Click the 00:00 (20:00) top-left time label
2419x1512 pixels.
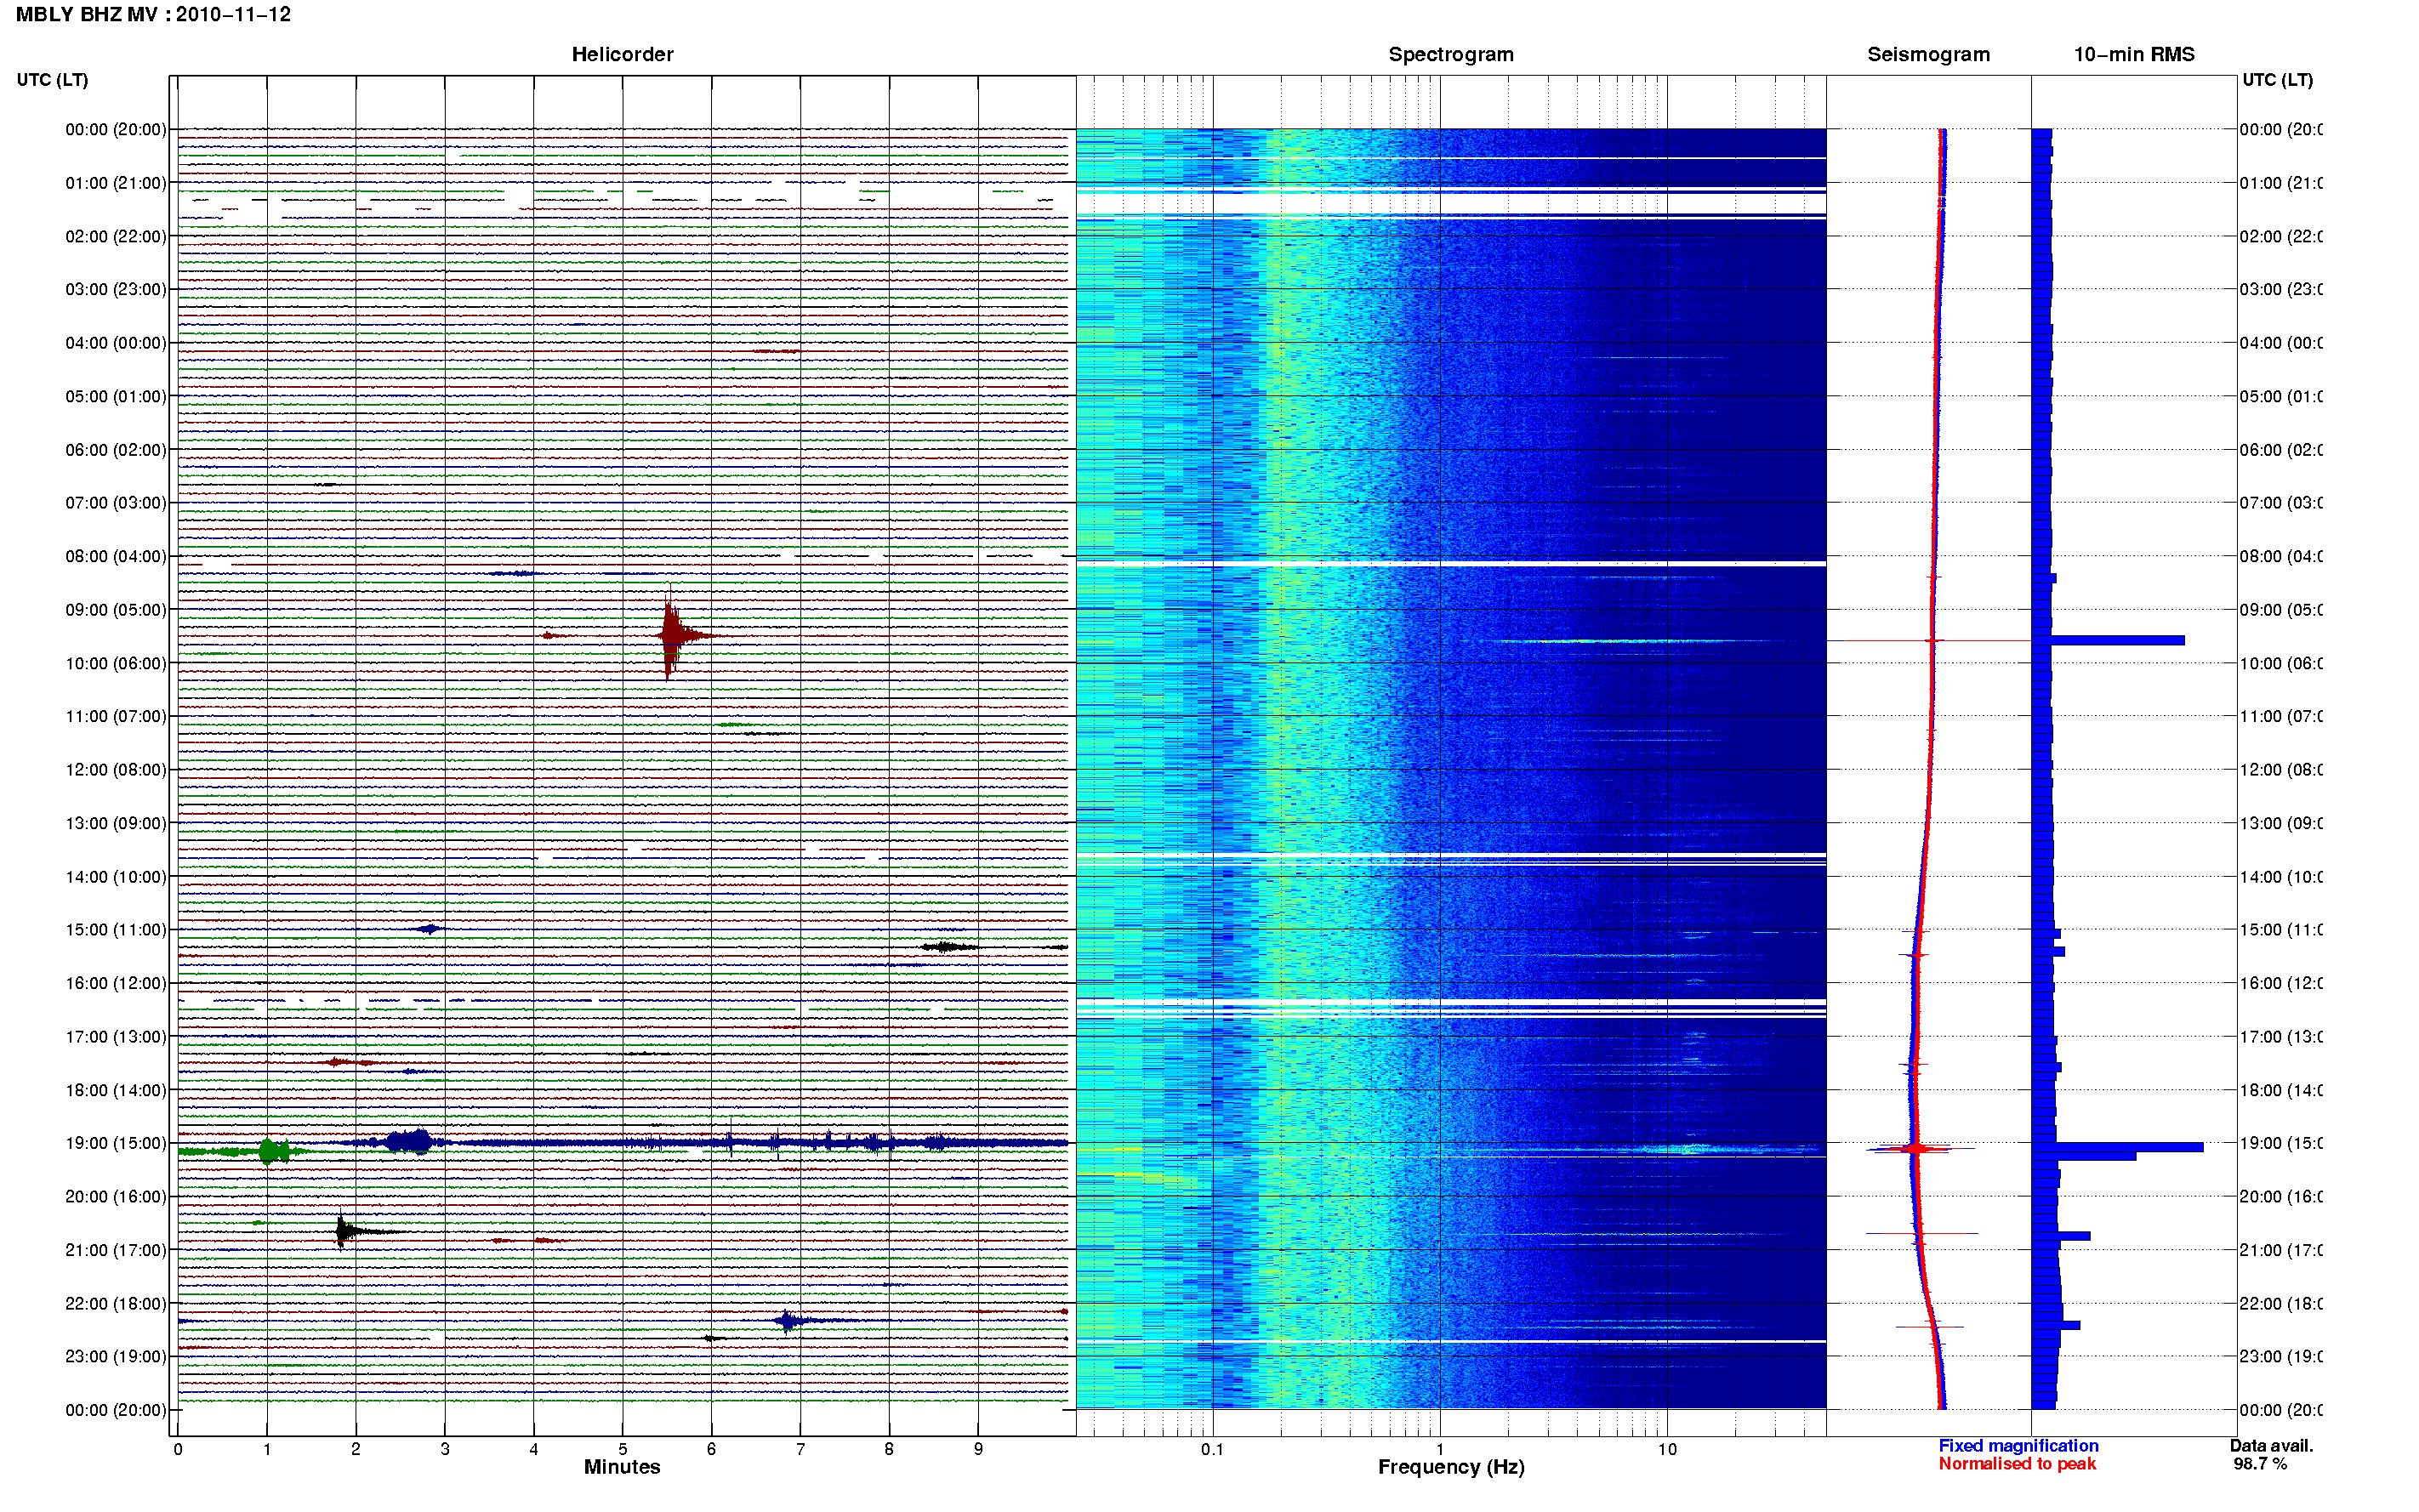tap(116, 129)
